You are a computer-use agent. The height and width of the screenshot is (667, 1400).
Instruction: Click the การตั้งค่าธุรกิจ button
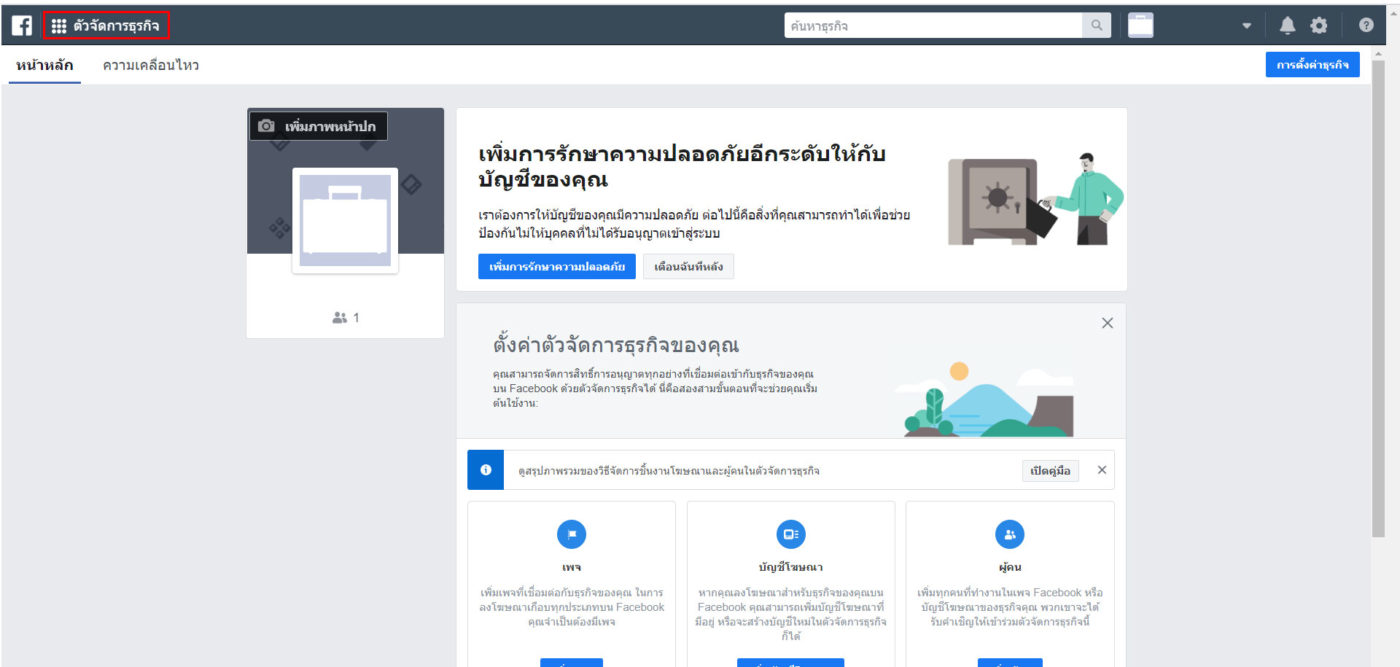point(1312,65)
